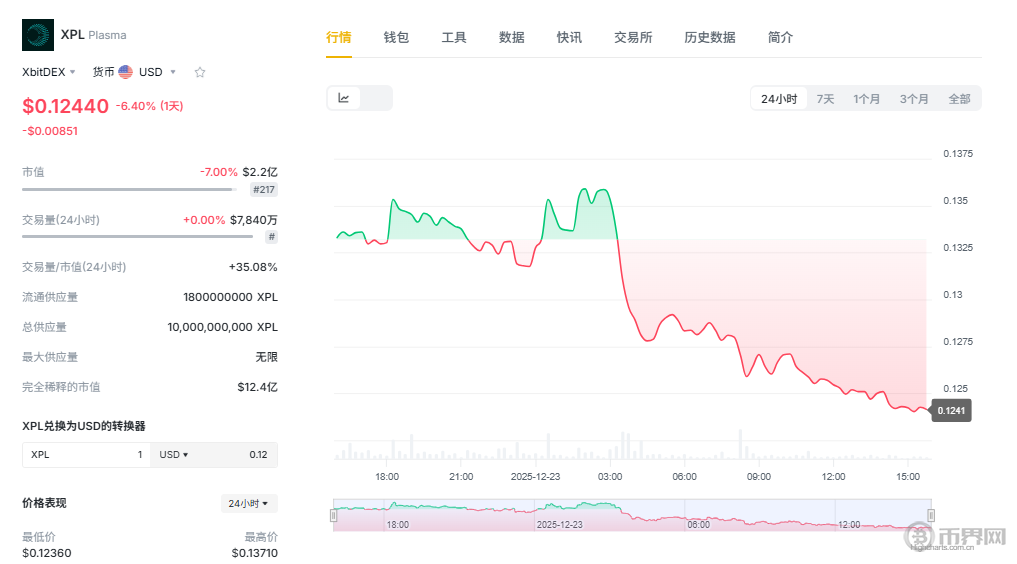Click right handle of chart range navigator
The width and height of the screenshot is (1017, 564).
(x=930, y=515)
